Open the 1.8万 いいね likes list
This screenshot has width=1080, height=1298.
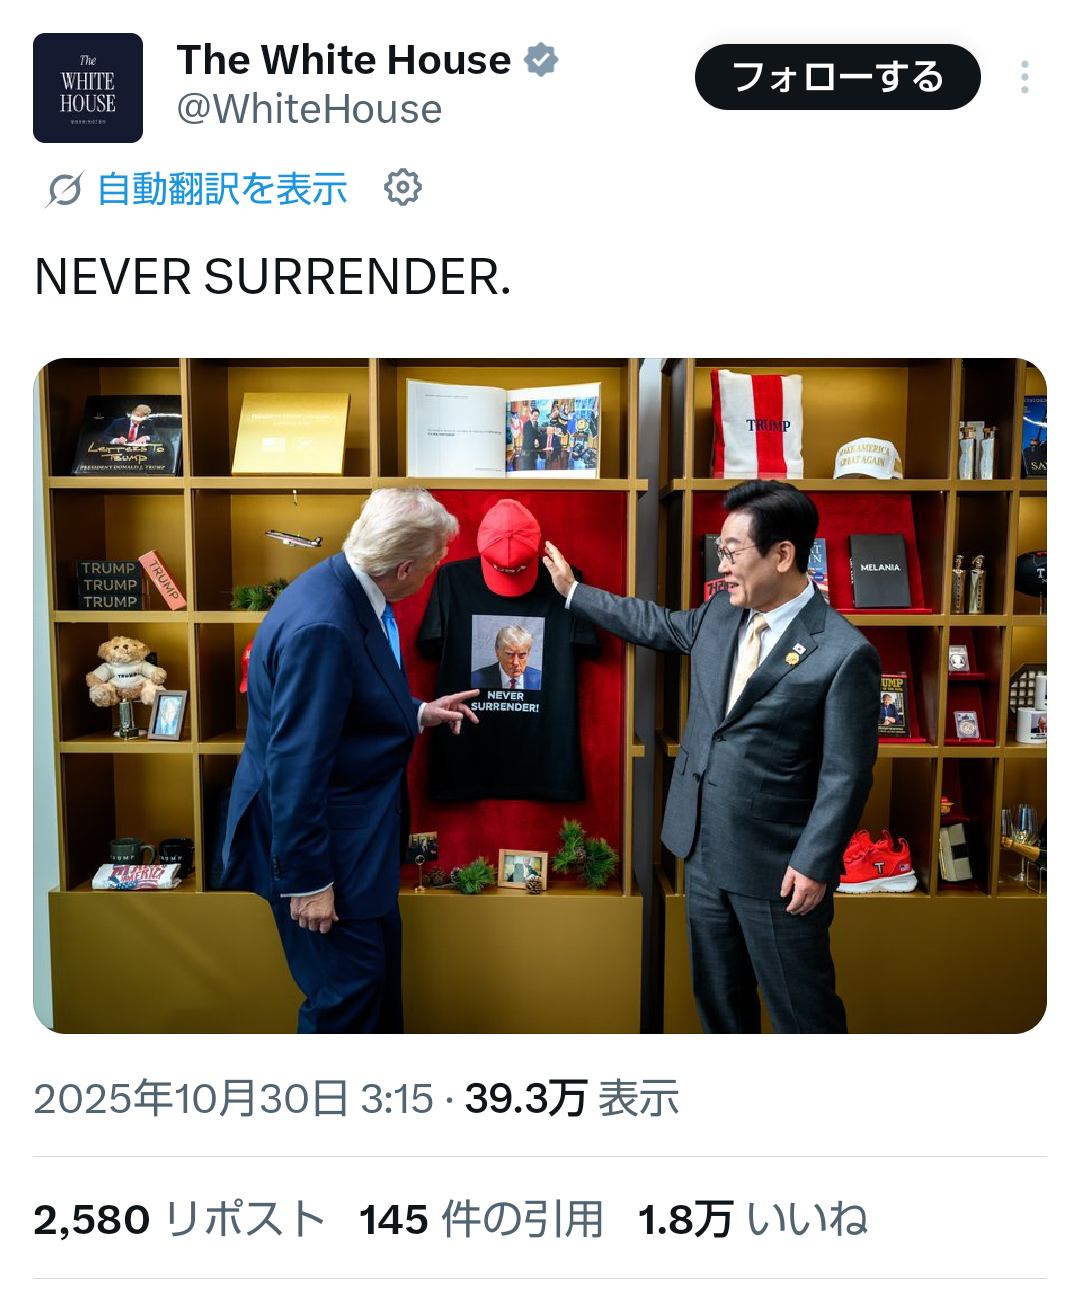point(753,1220)
